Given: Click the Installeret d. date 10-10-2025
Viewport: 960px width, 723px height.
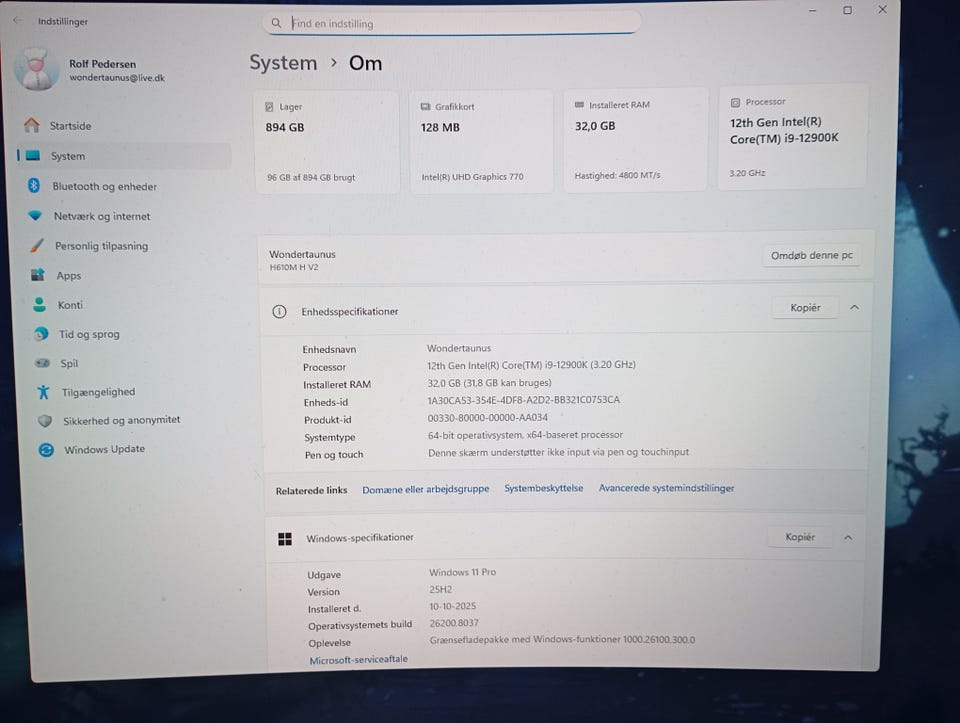Looking at the screenshot, I should pos(452,606).
